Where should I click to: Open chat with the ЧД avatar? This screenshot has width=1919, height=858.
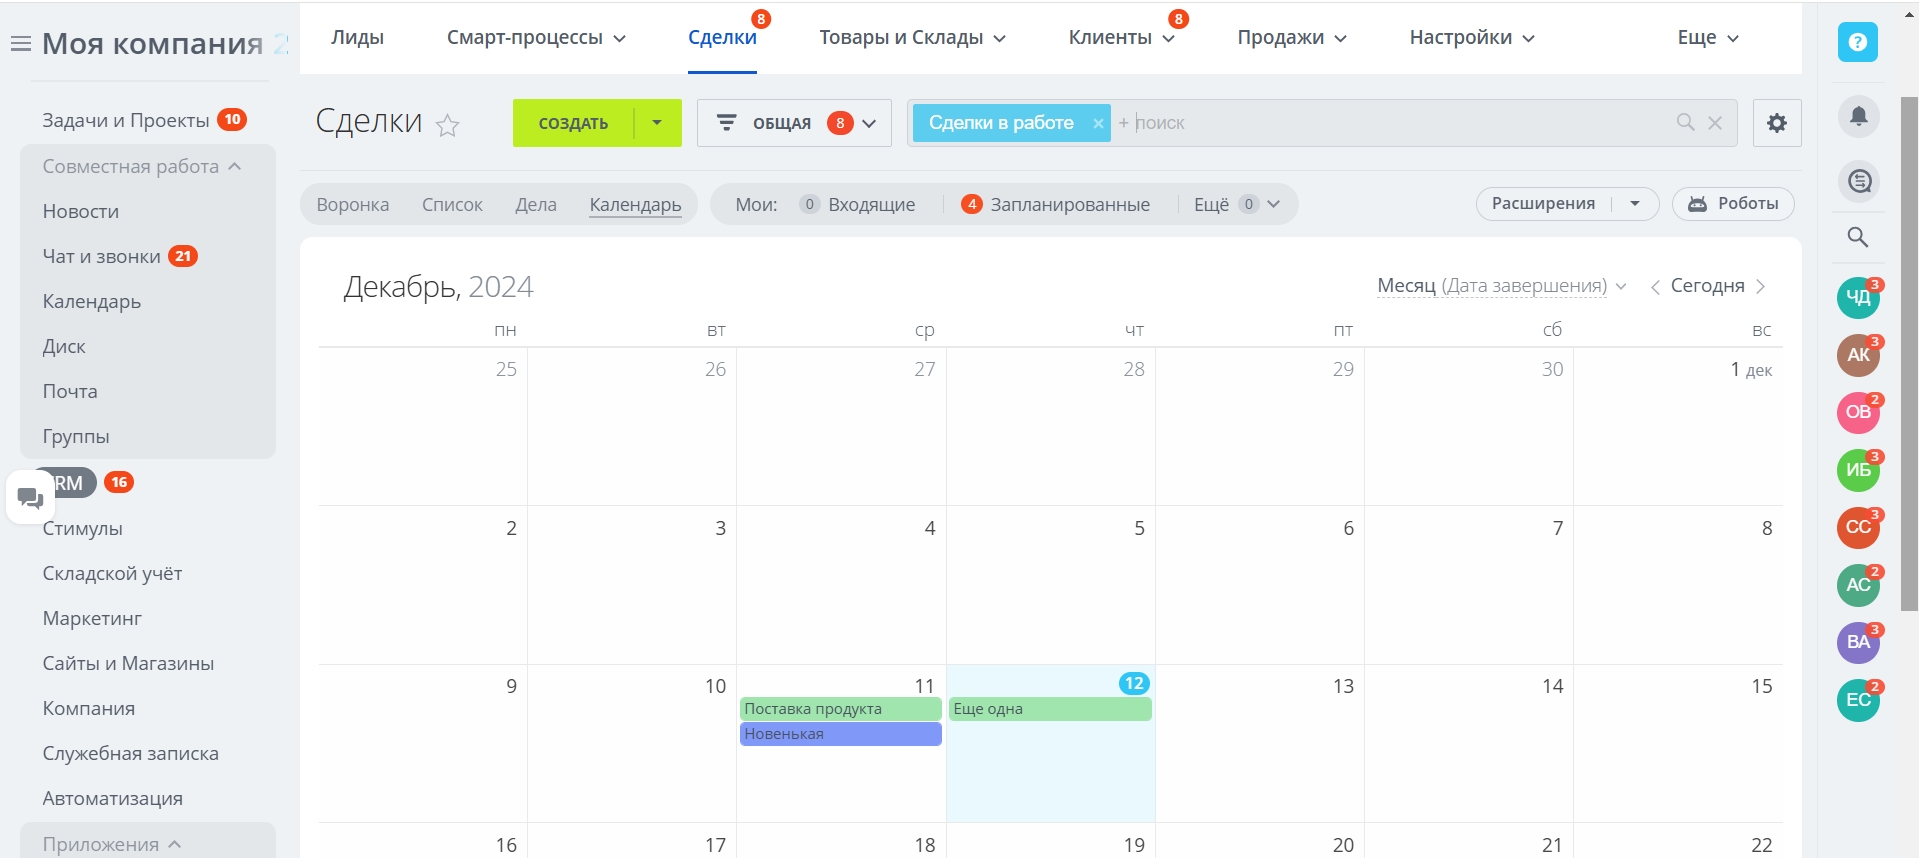(1858, 298)
